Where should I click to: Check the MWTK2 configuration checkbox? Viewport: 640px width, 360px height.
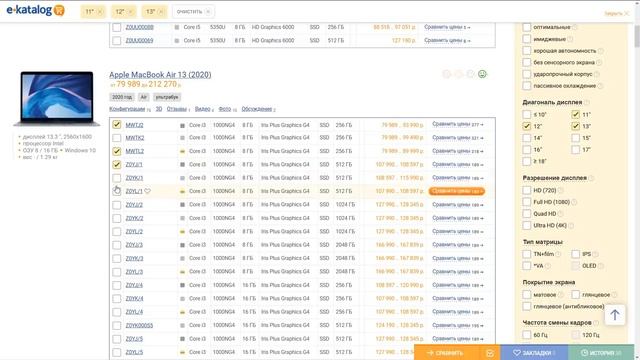pos(117,138)
